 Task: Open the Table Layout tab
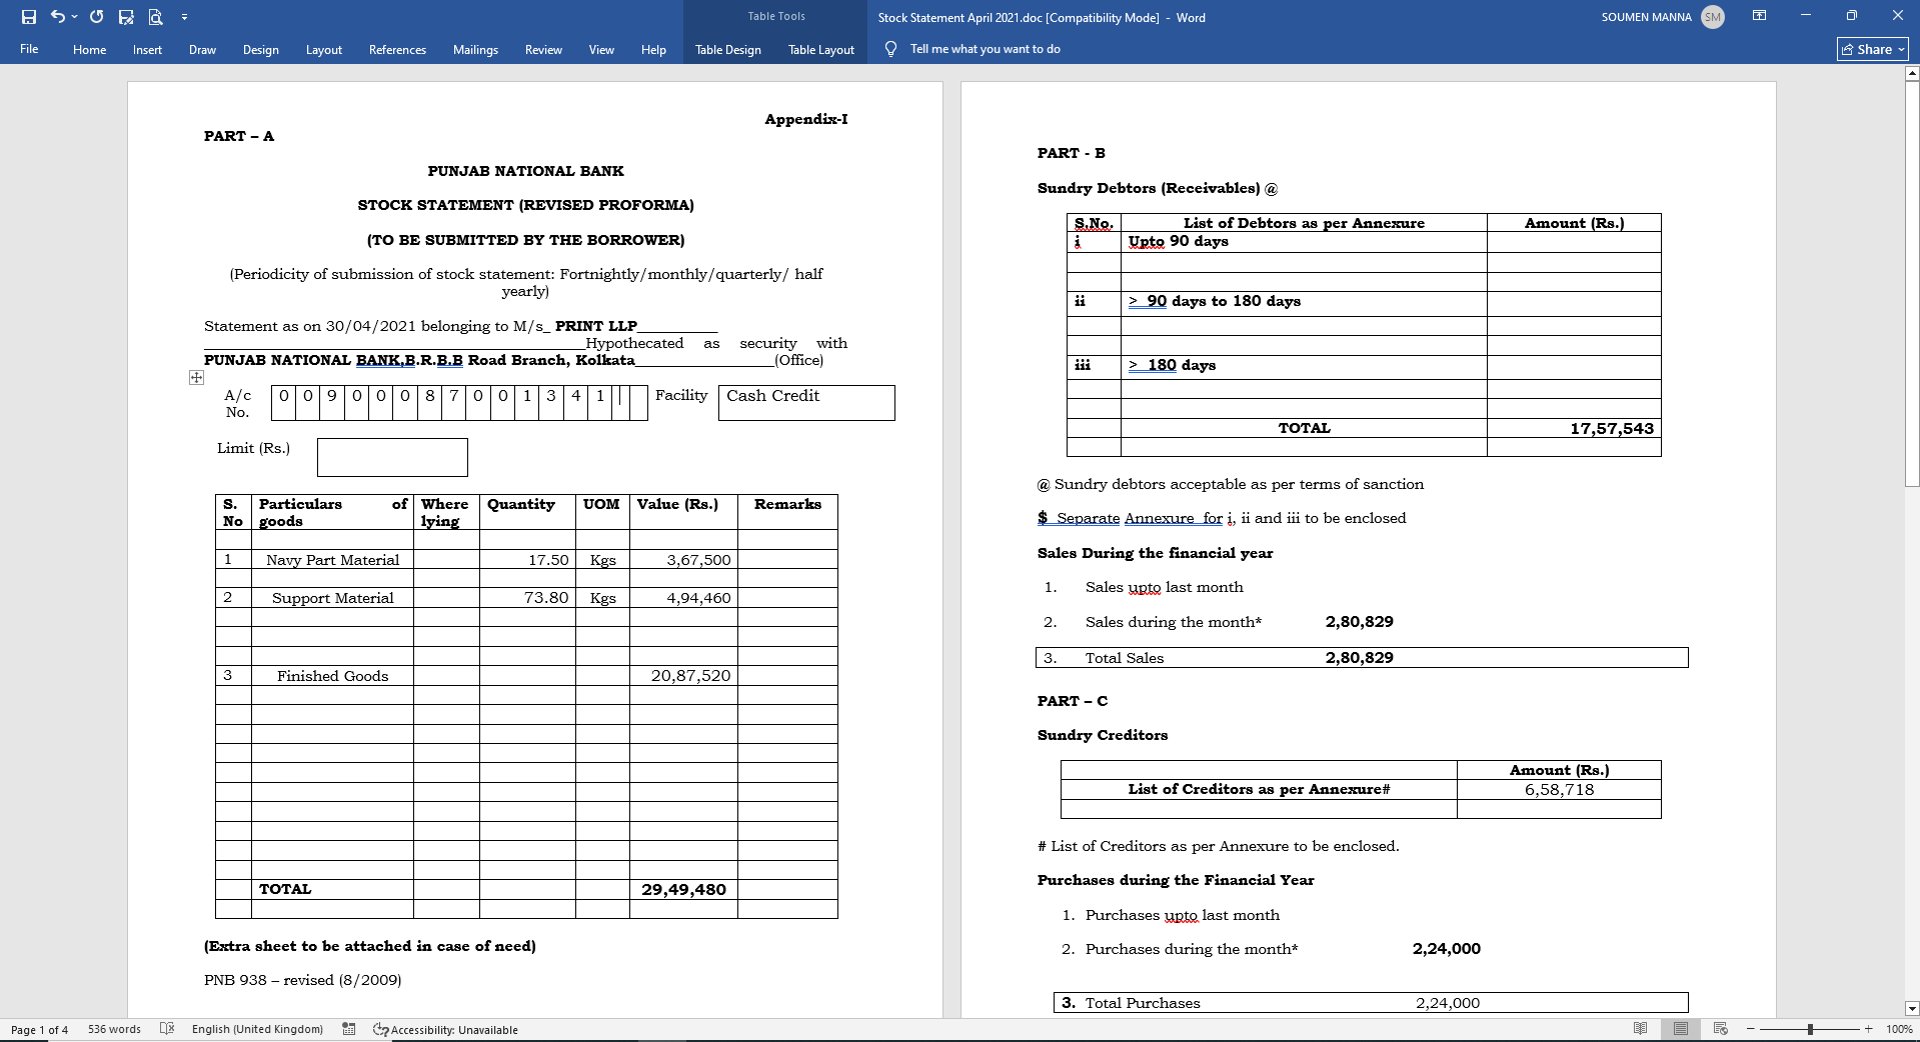(821, 50)
